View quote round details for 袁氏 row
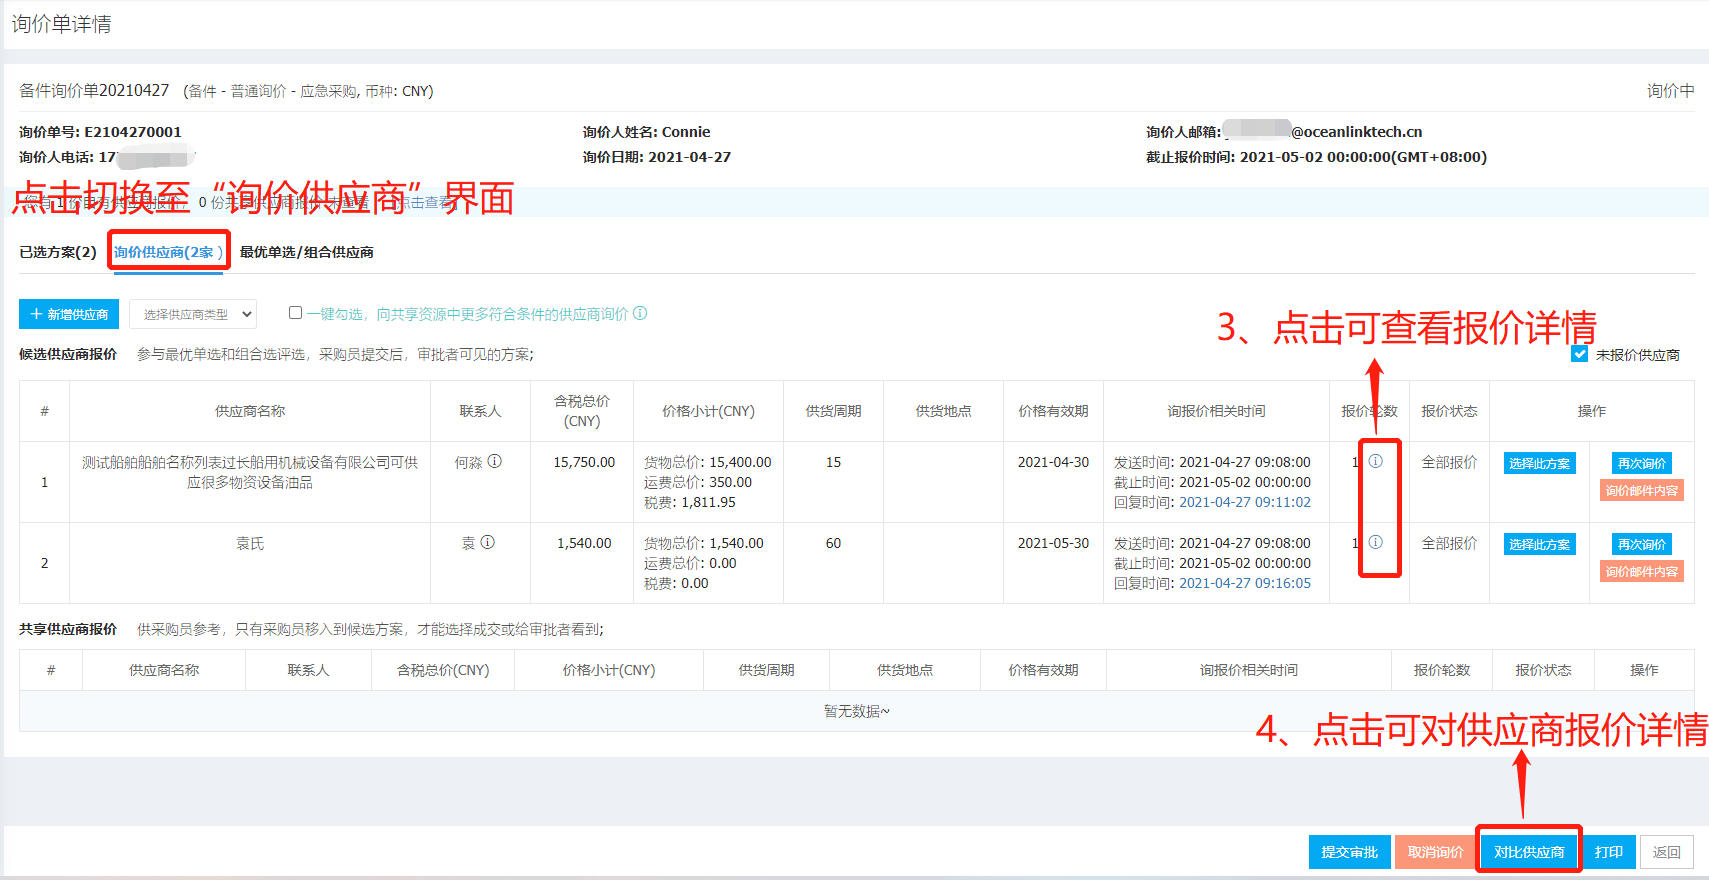1709x880 pixels. coord(1376,543)
